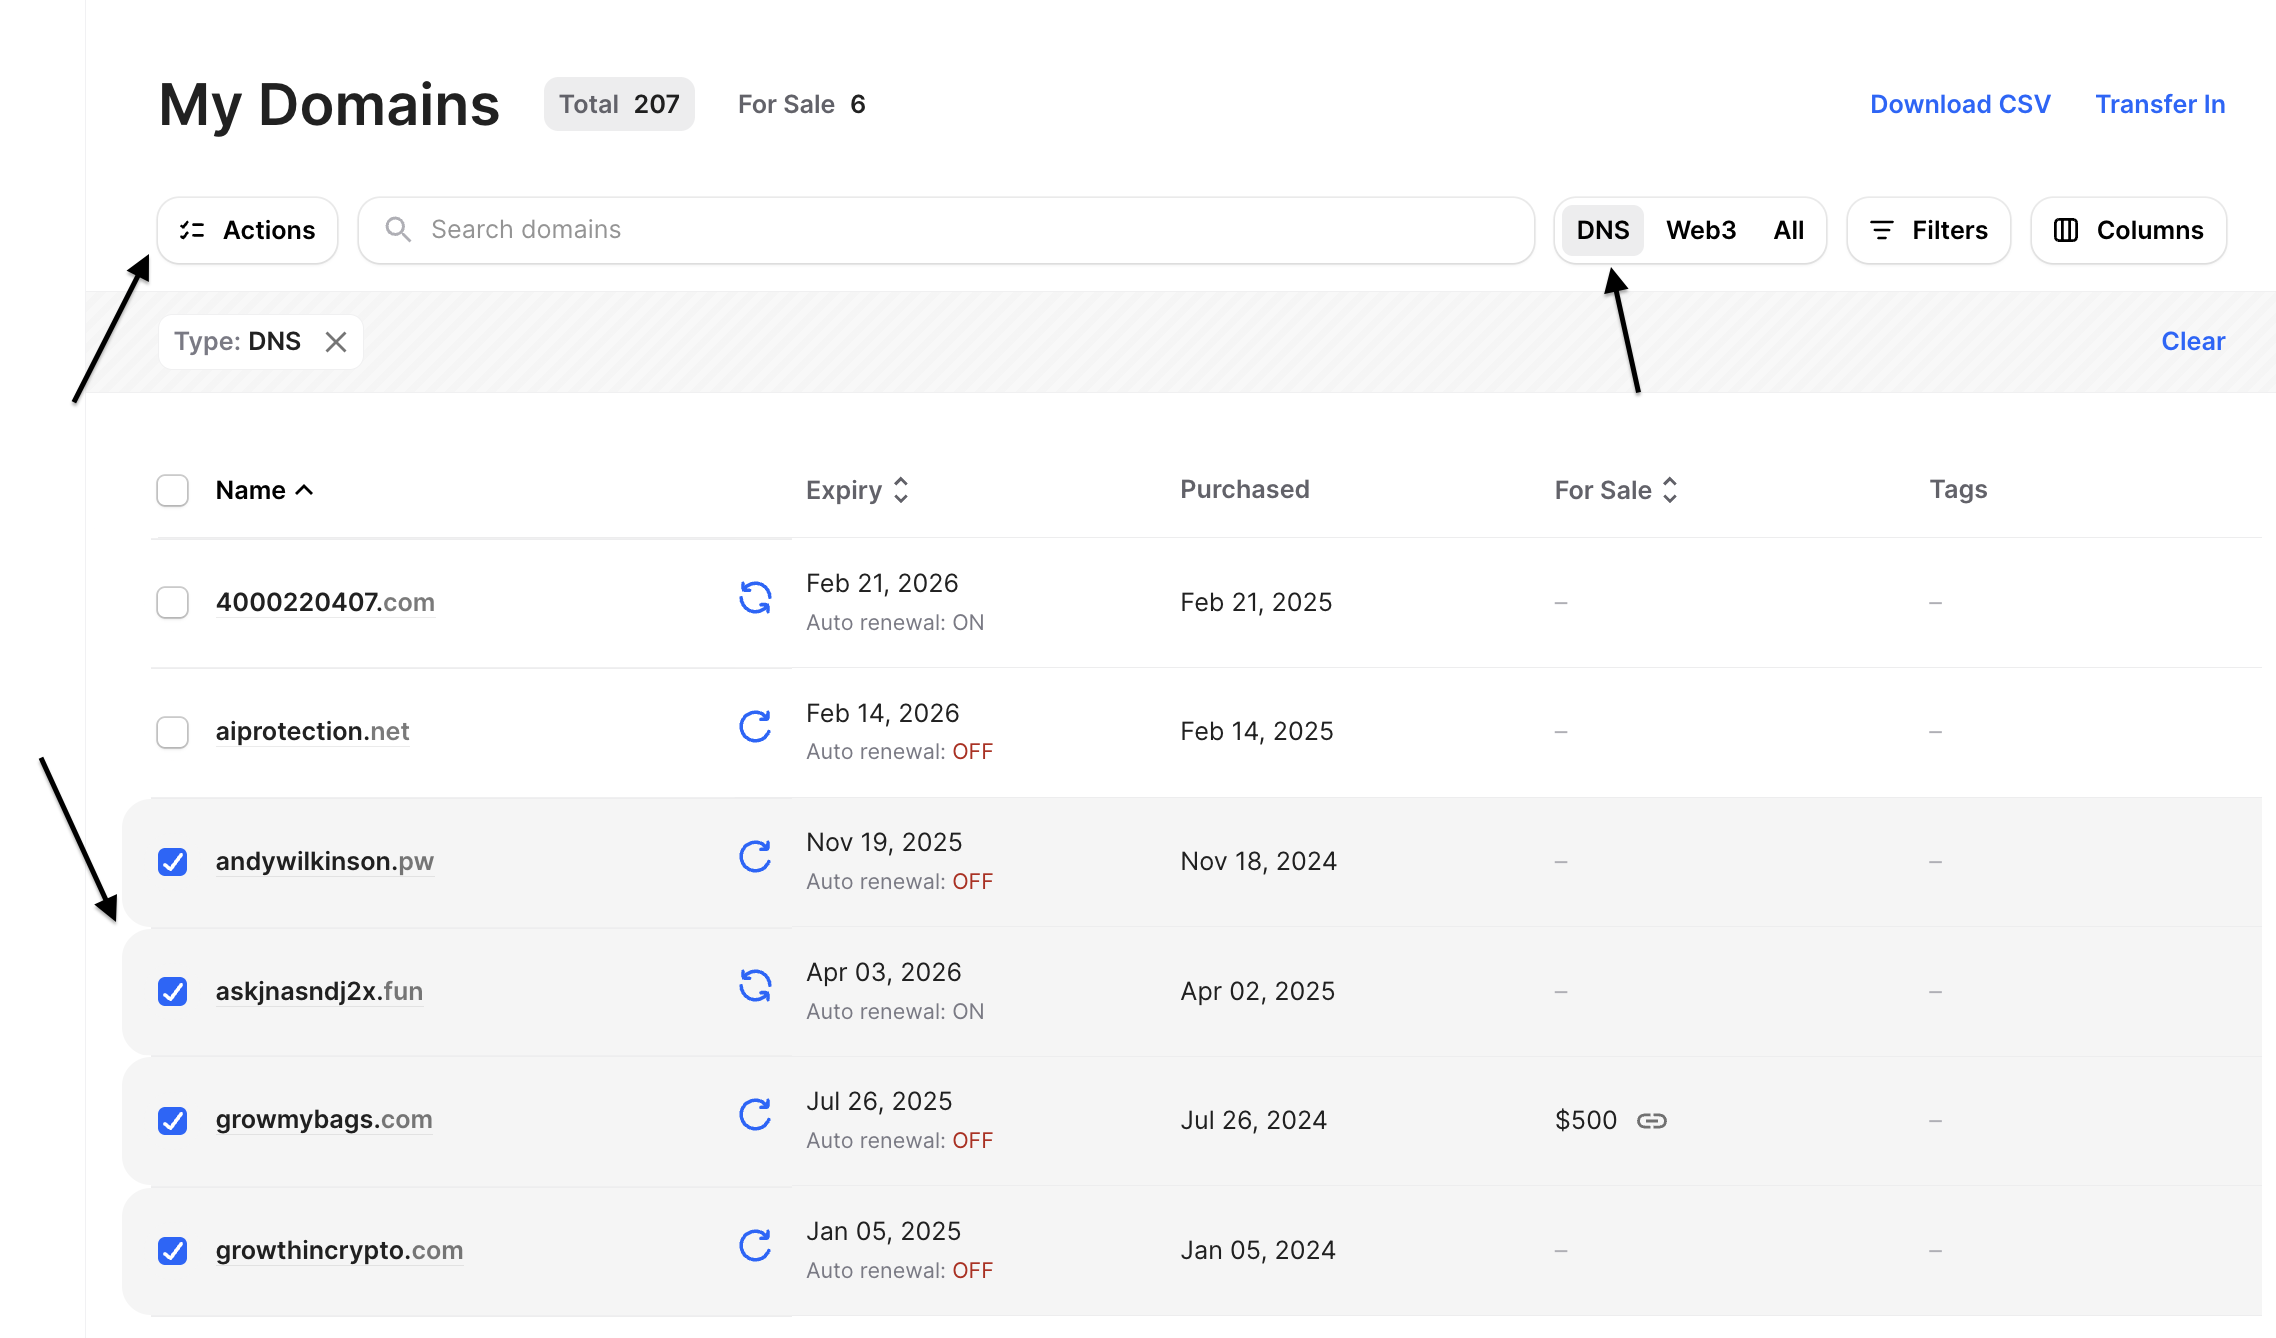Switch to the All domains tab
This screenshot has height=1338, width=2276.
[x=1788, y=230]
